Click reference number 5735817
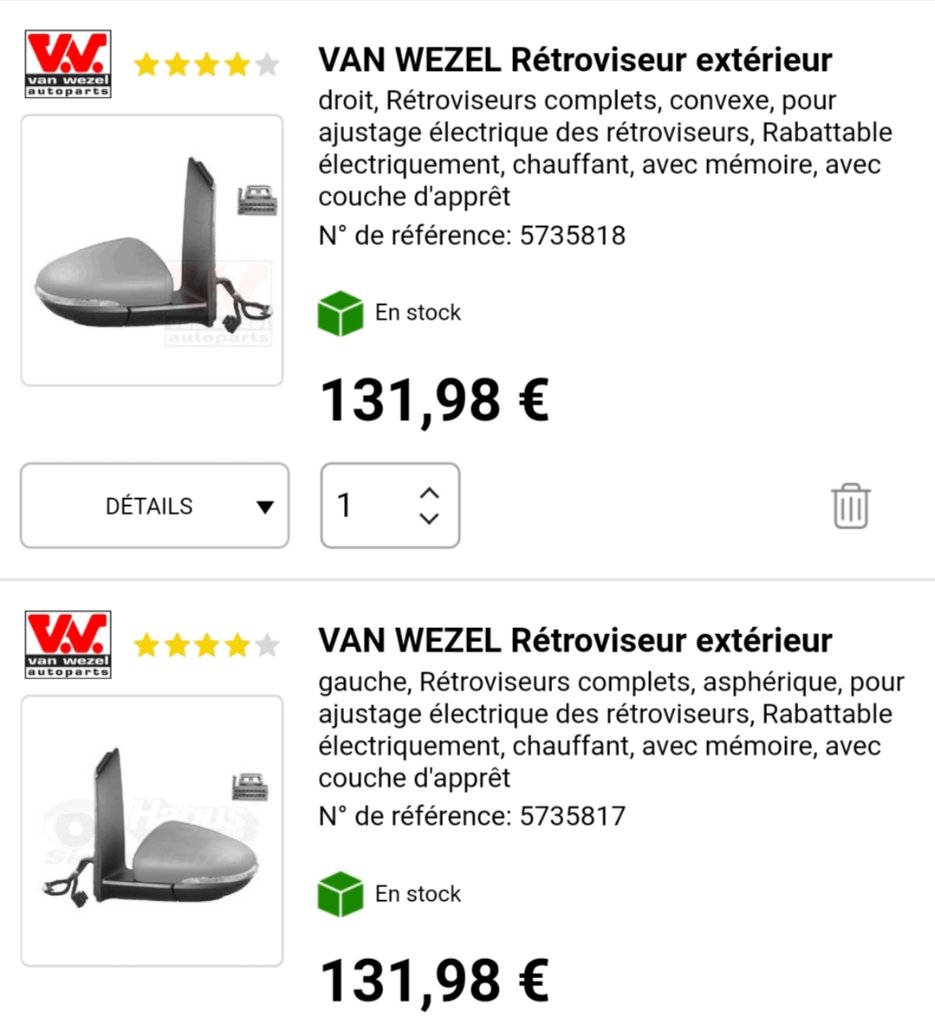This screenshot has height=1024, width=935. (572, 816)
